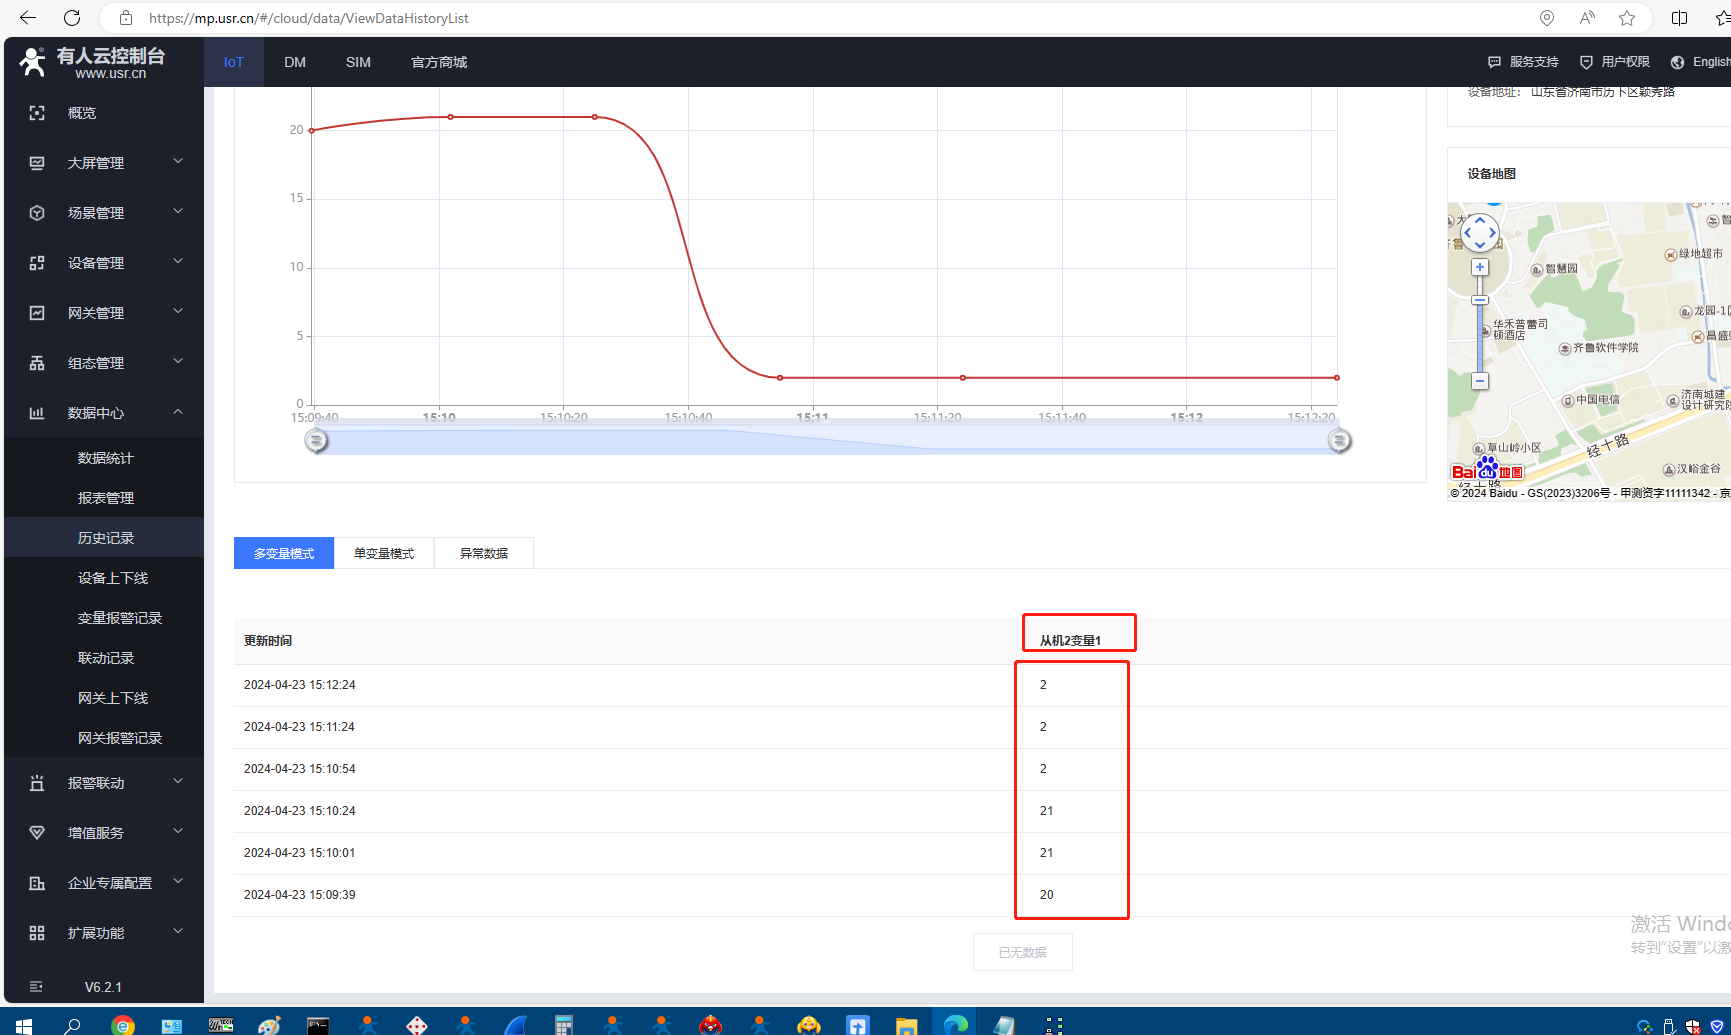Click the 用户权限 shield icon
The height and width of the screenshot is (1035, 1731).
pyautogui.click(x=1586, y=62)
